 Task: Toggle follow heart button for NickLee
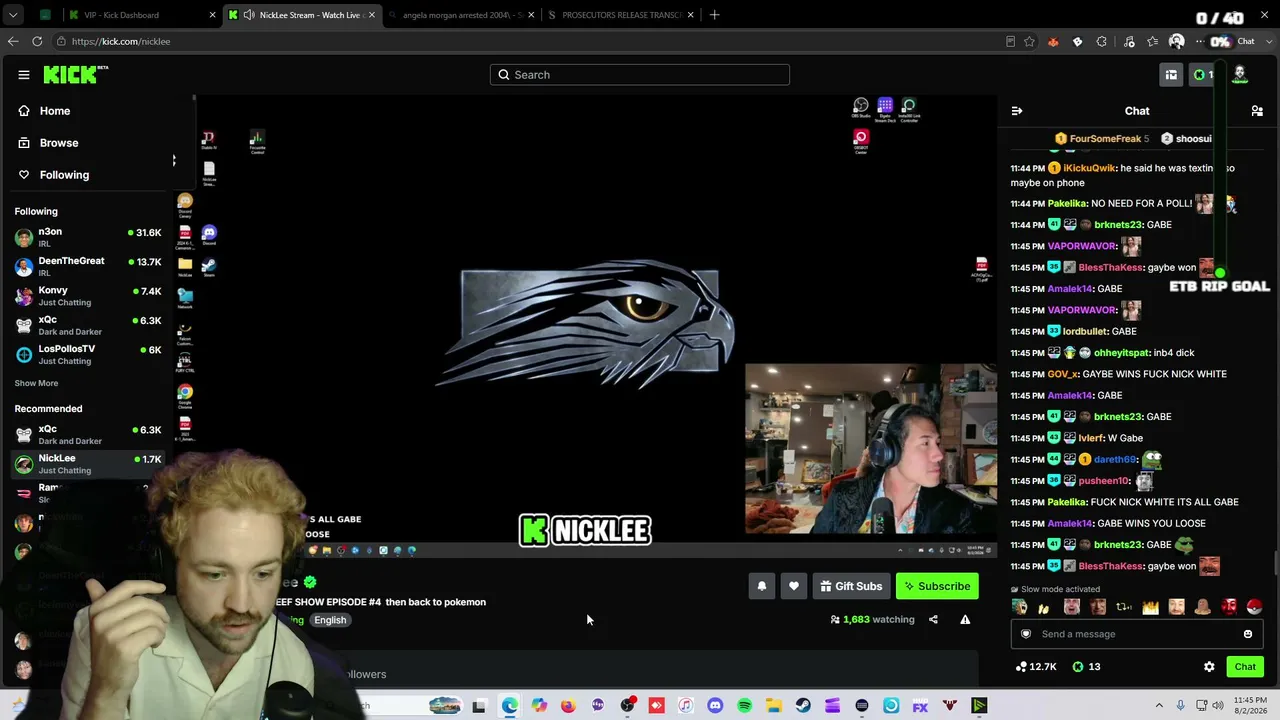click(x=794, y=587)
